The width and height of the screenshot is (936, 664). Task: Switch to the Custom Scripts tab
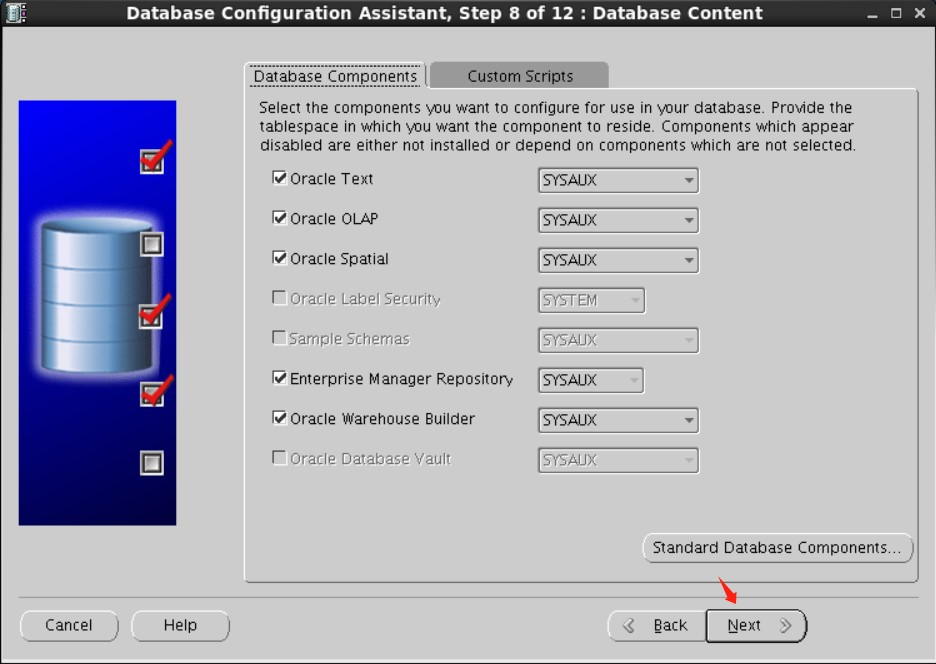(x=519, y=76)
